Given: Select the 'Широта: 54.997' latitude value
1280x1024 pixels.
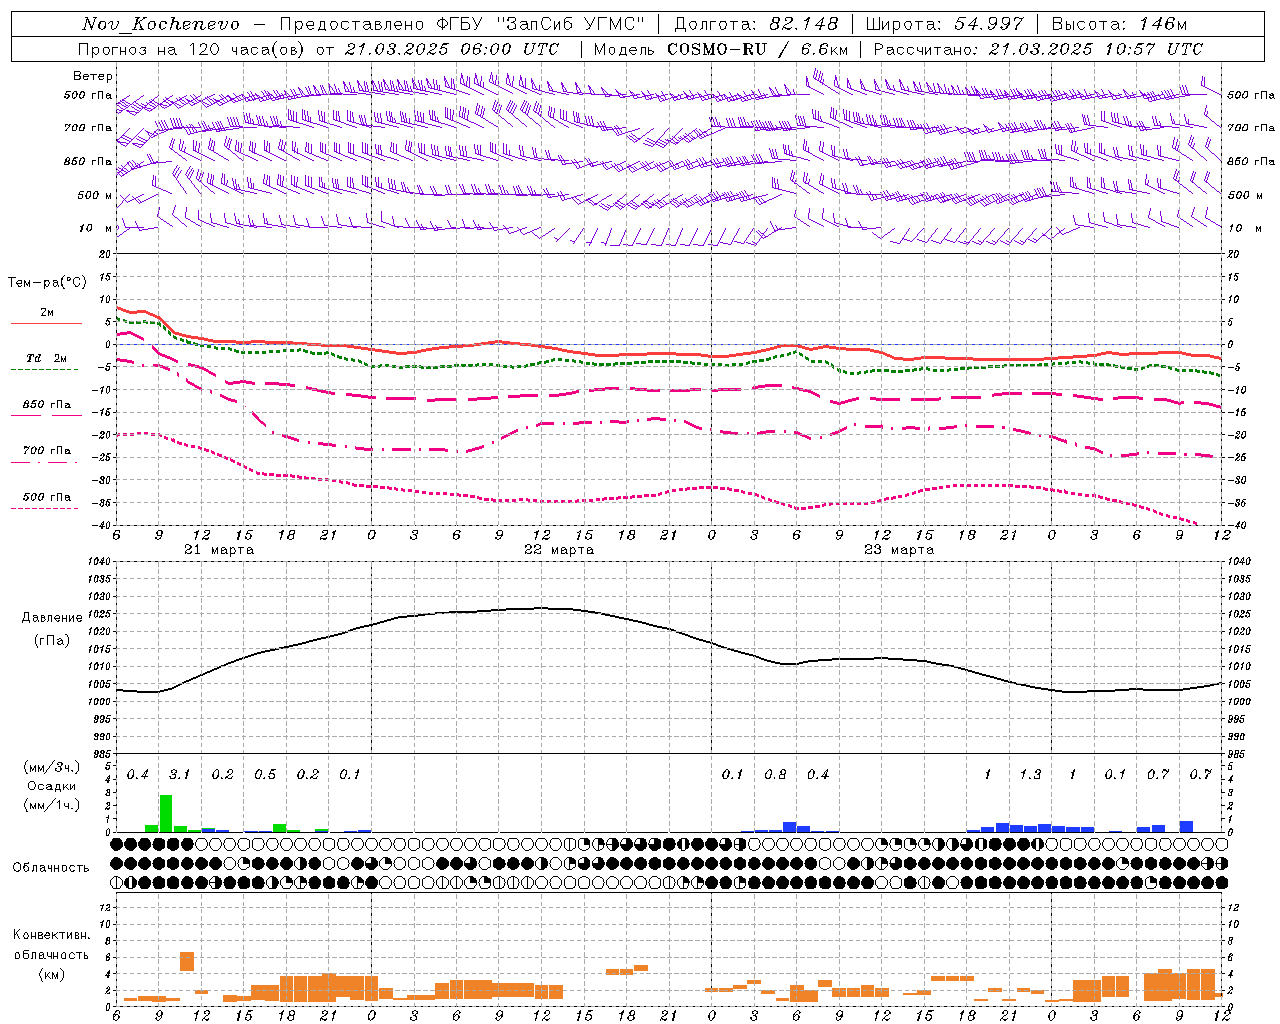Looking at the screenshot, I should pos(945,24).
